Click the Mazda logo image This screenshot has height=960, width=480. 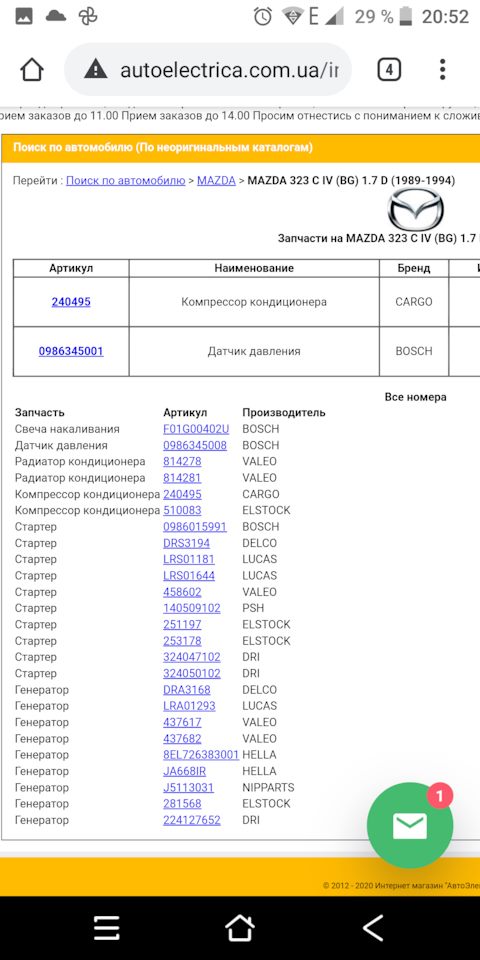[416, 210]
